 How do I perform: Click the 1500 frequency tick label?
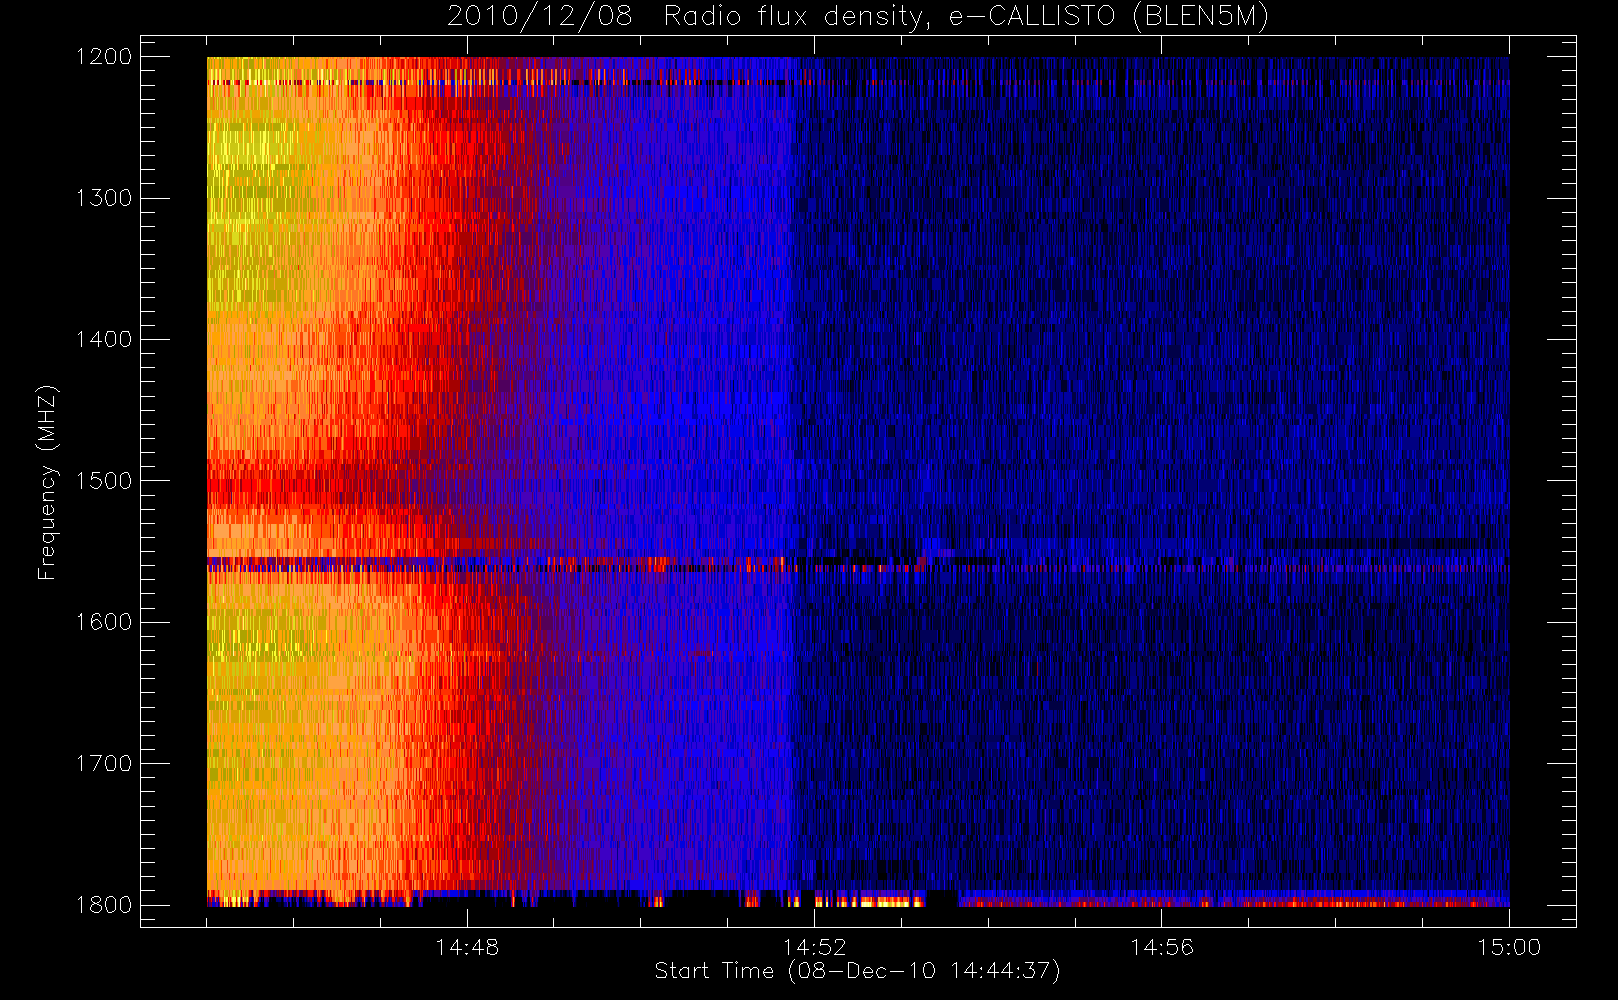tap(104, 481)
